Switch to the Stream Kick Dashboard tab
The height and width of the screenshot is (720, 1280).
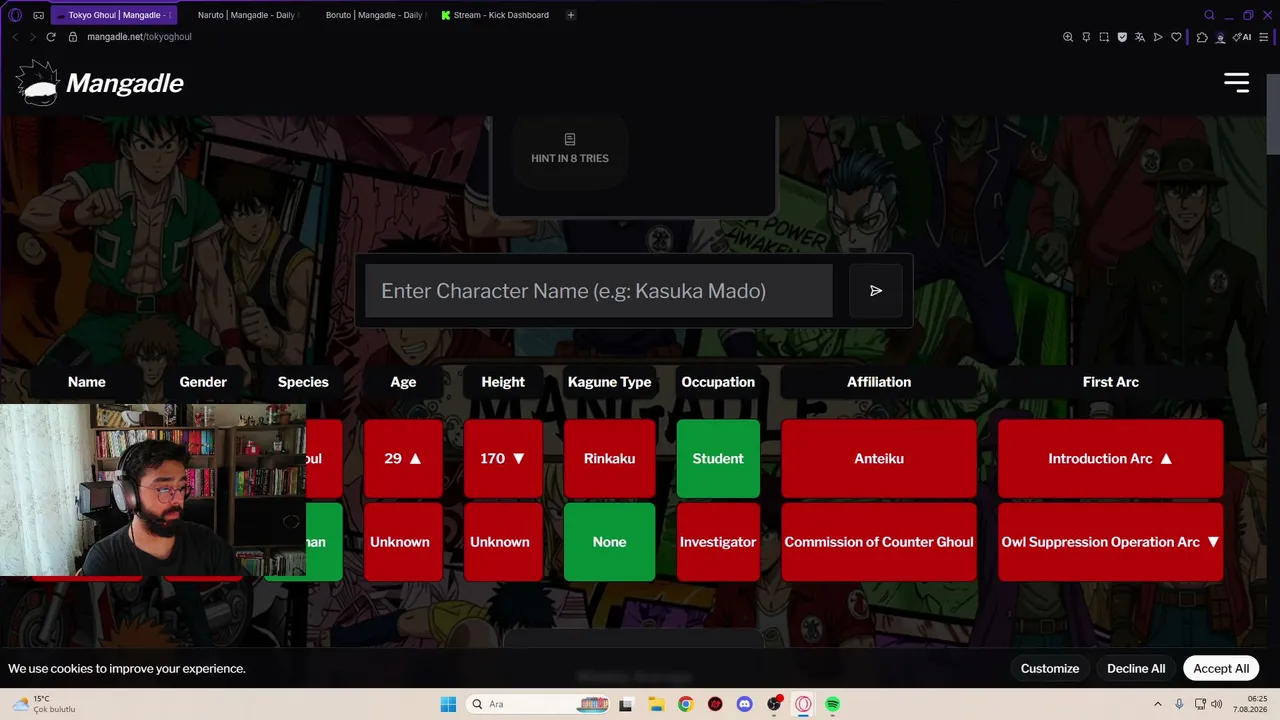pyautogui.click(x=497, y=15)
